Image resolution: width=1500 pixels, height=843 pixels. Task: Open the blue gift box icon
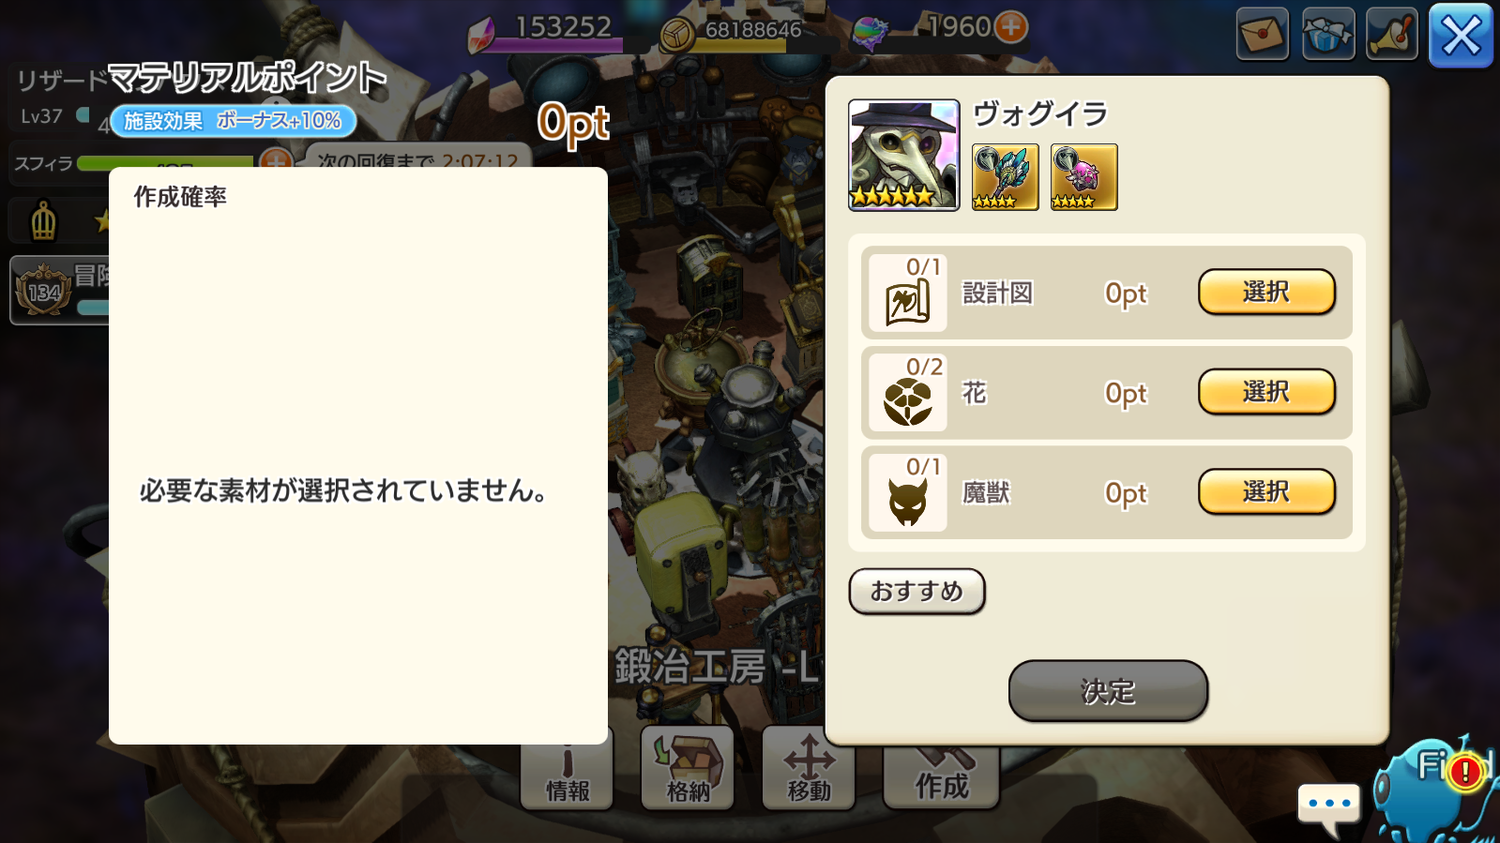[x=1328, y=34]
